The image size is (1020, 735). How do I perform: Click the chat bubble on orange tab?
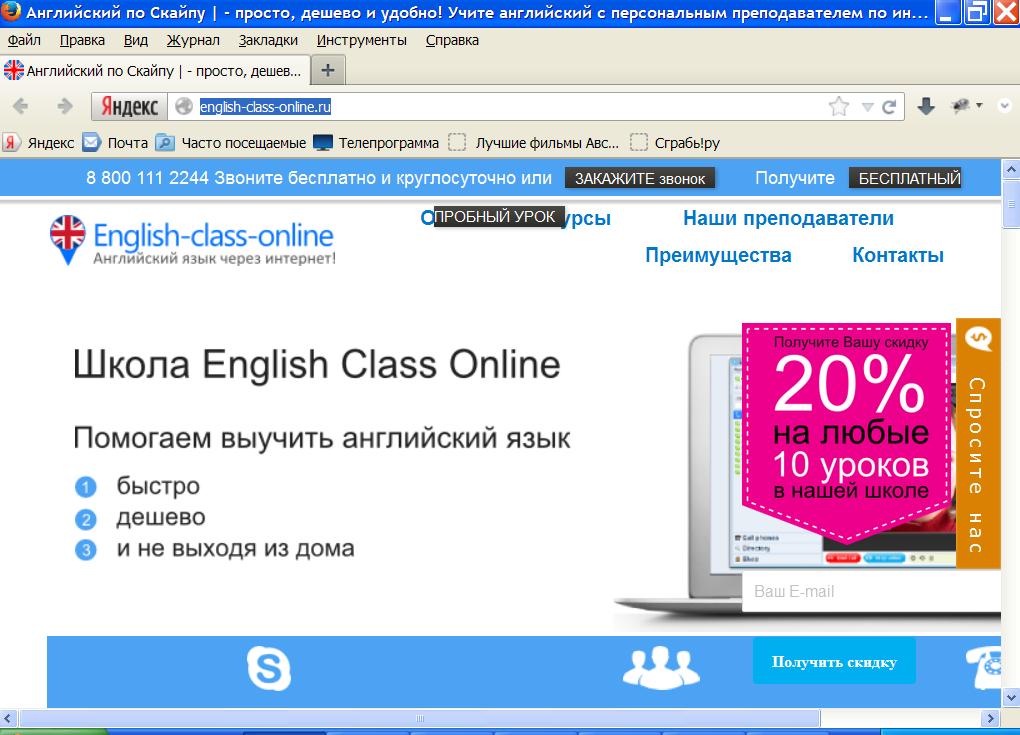[x=978, y=338]
